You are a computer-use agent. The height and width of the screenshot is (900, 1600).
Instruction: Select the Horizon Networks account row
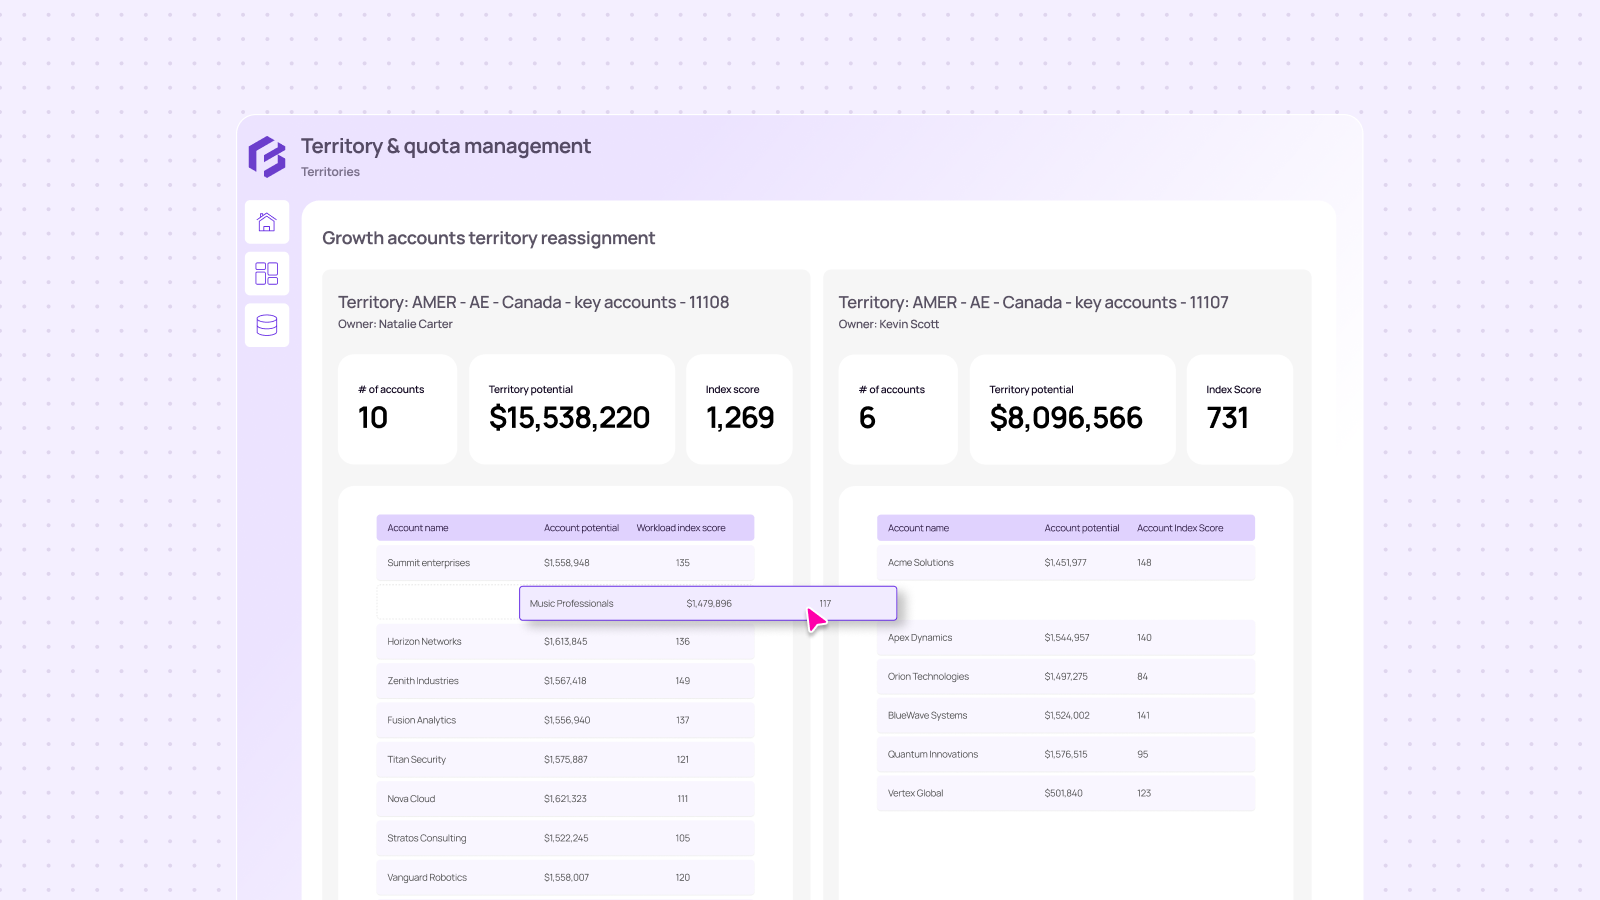[565, 642]
